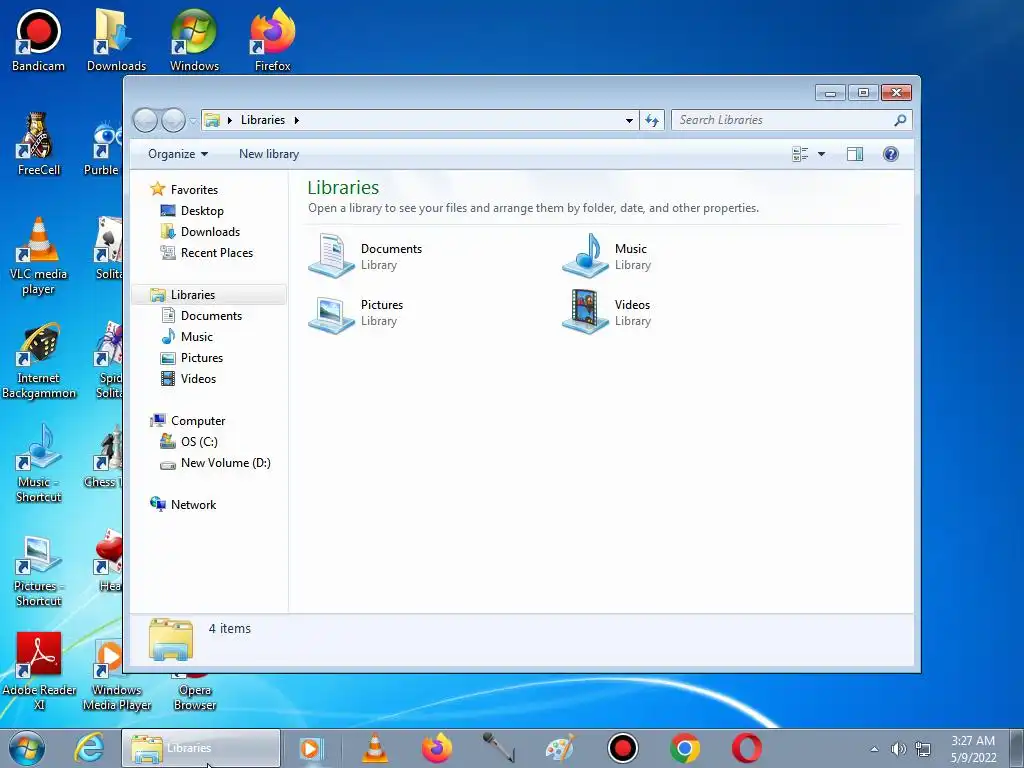Open the recent pages dropdown arrow
This screenshot has height=768, width=1024.
coord(193,121)
